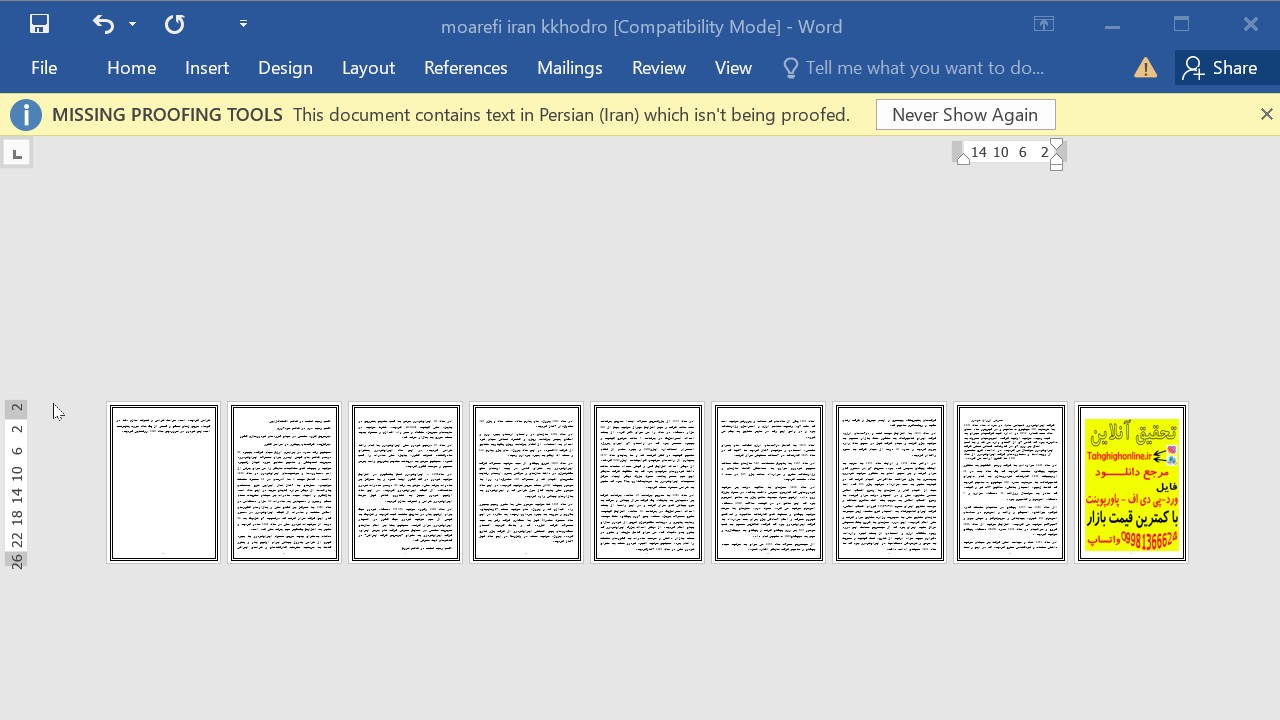The height and width of the screenshot is (720, 1280).
Task: Click the eighth page, next to the yellow one
Action: (1011, 483)
